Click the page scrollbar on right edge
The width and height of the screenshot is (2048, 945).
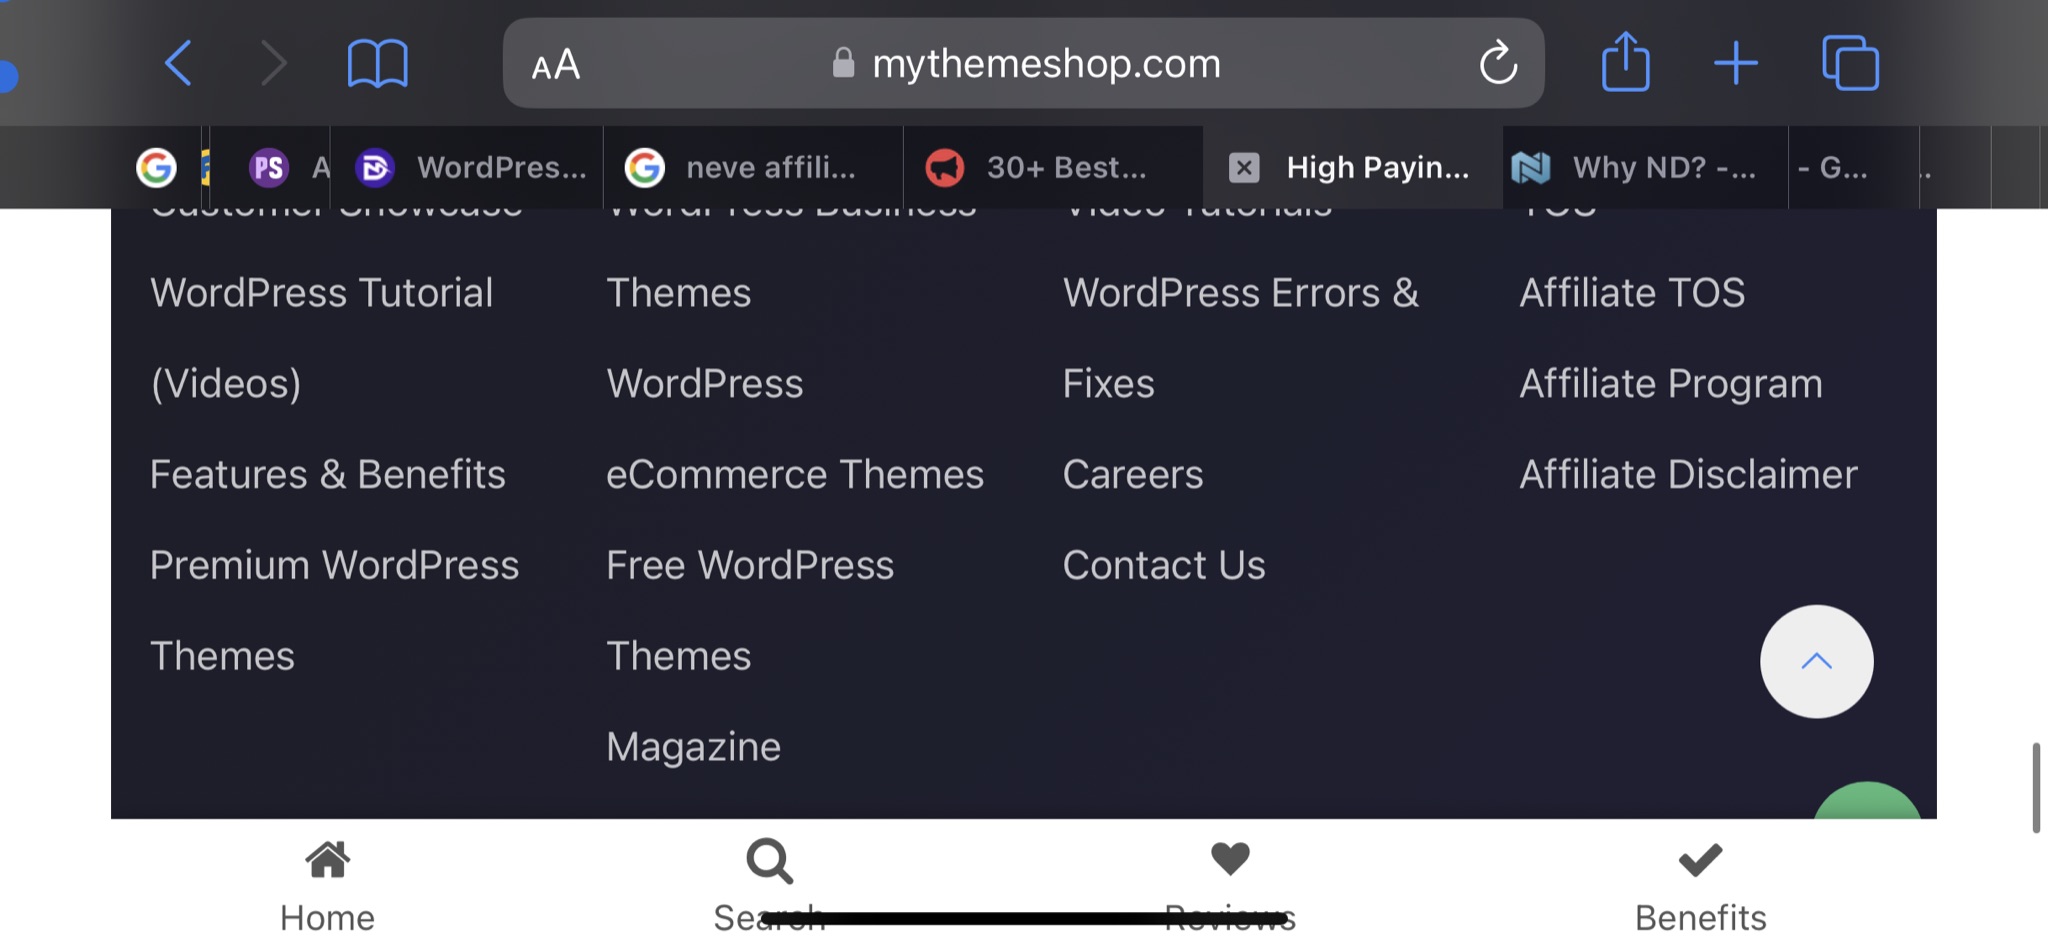pyautogui.click(x=2036, y=787)
